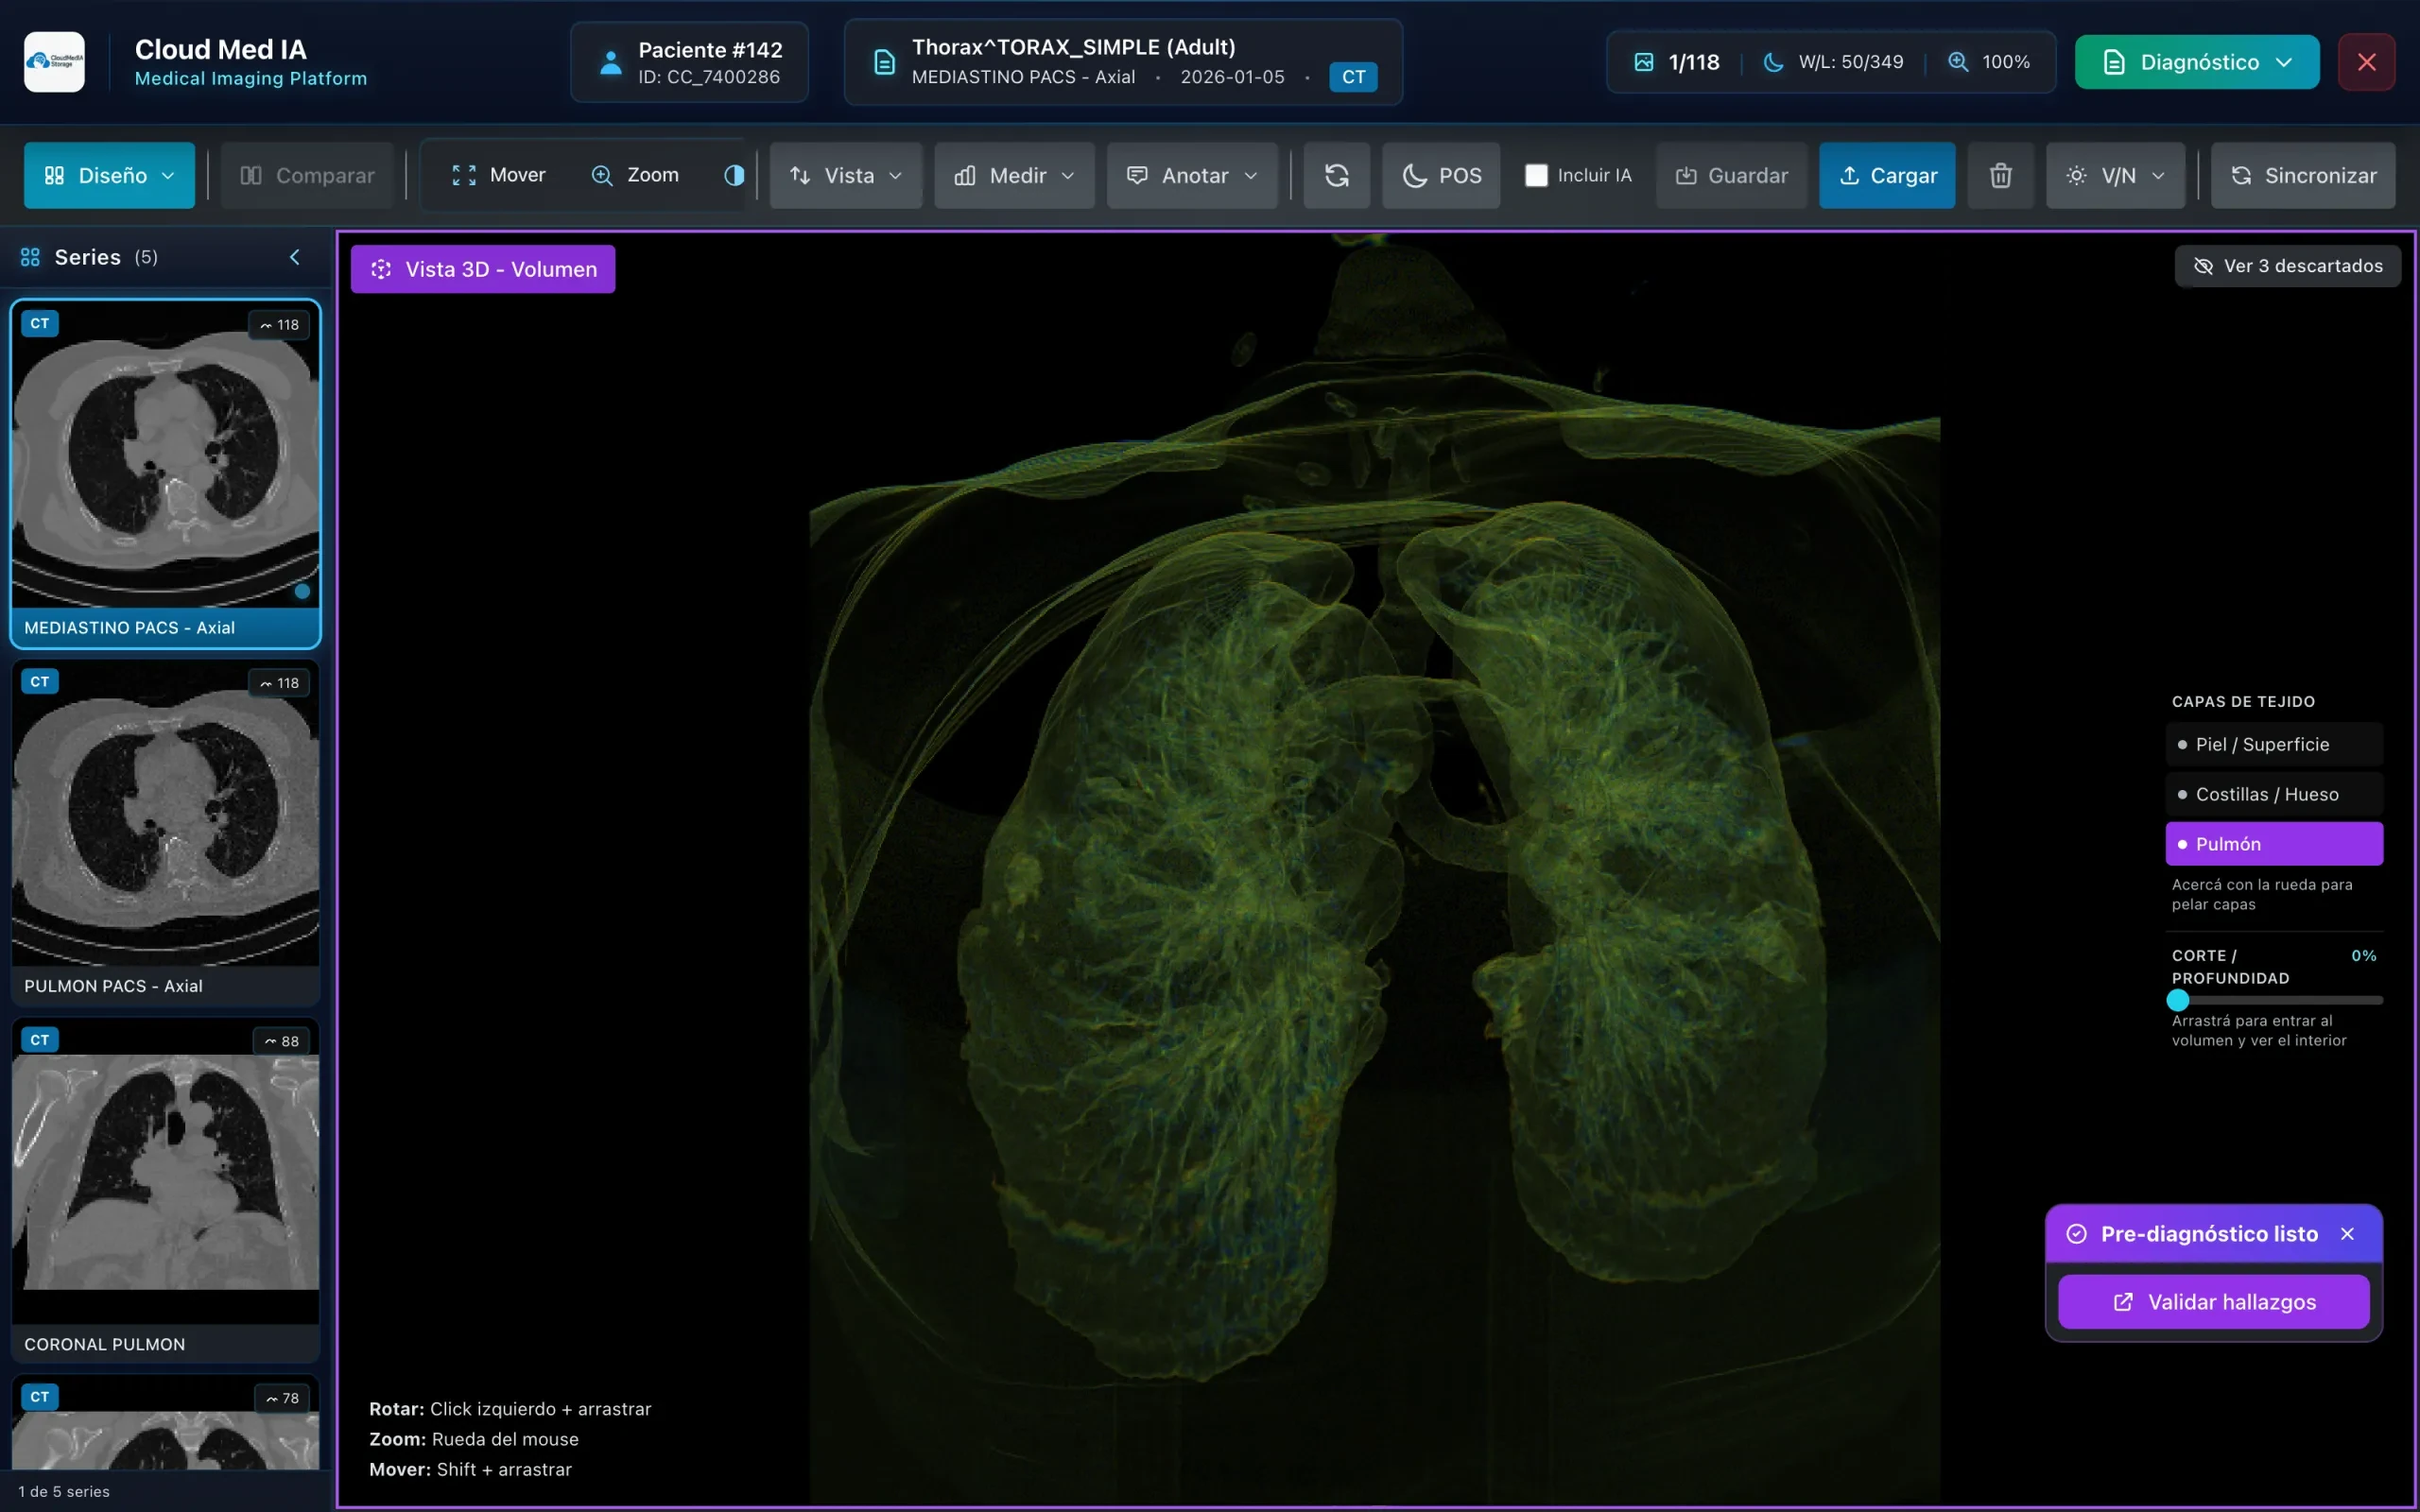Click the study document icon
2420x1512 pixels.
[x=884, y=62]
